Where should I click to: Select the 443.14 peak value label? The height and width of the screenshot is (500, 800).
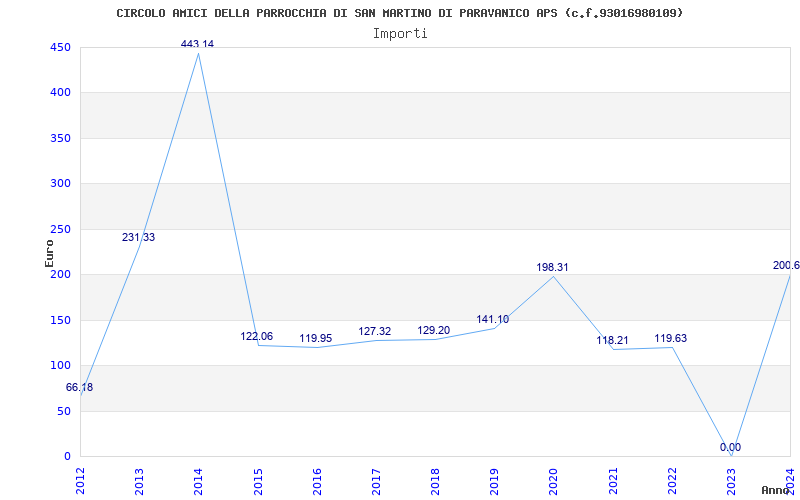pyautogui.click(x=197, y=44)
